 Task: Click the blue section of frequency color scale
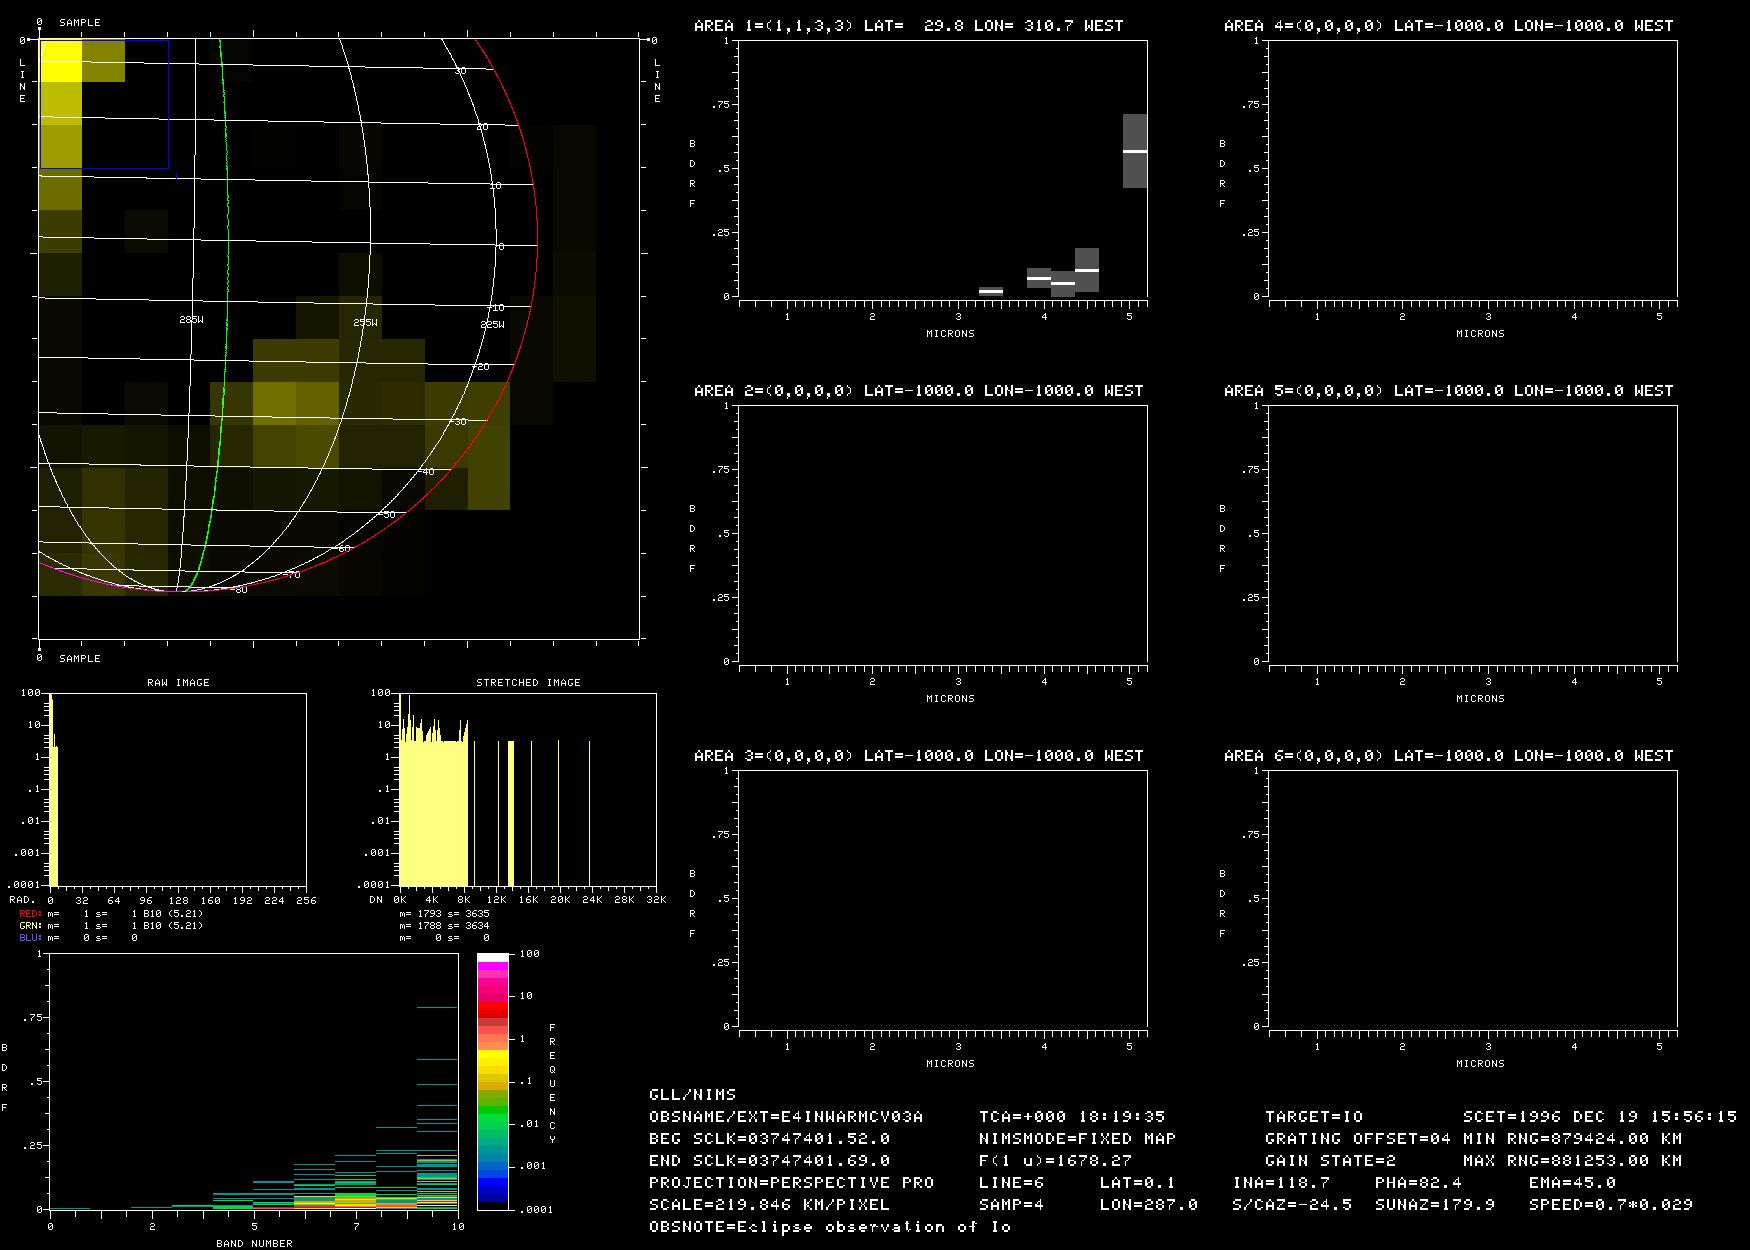[492, 1188]
